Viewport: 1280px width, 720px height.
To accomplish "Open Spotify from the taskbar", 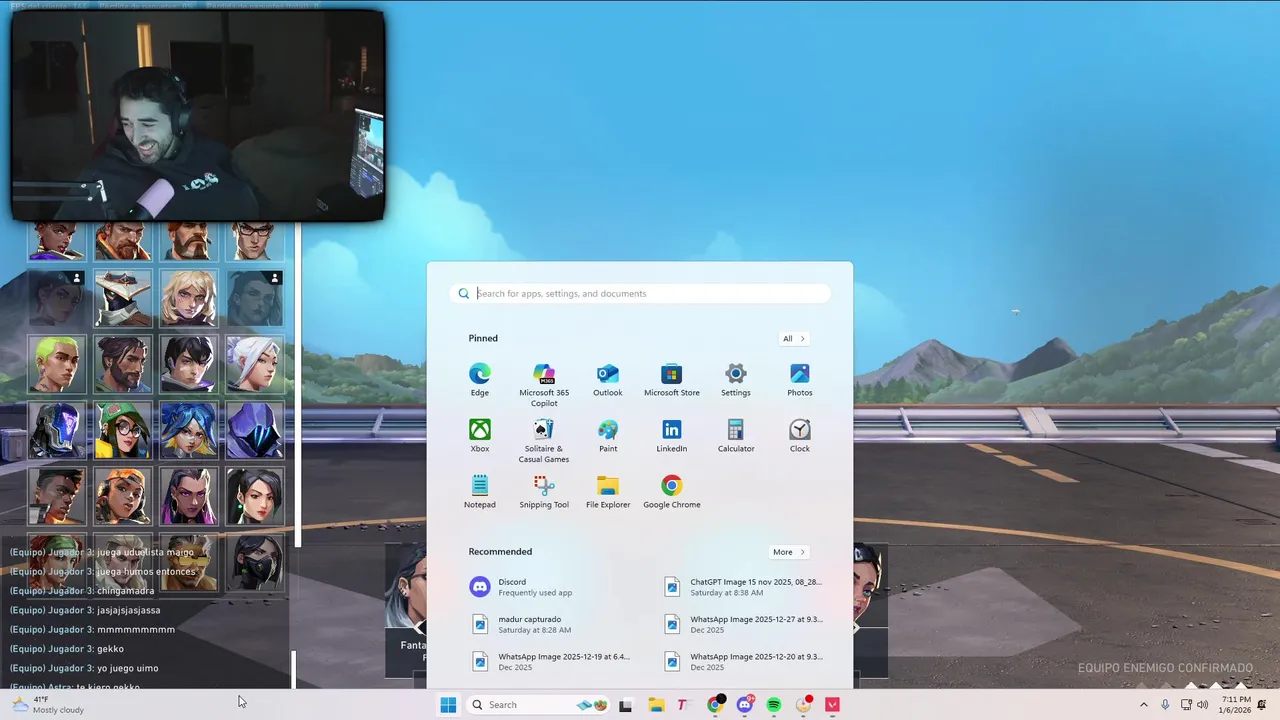I will pos(774,705).
